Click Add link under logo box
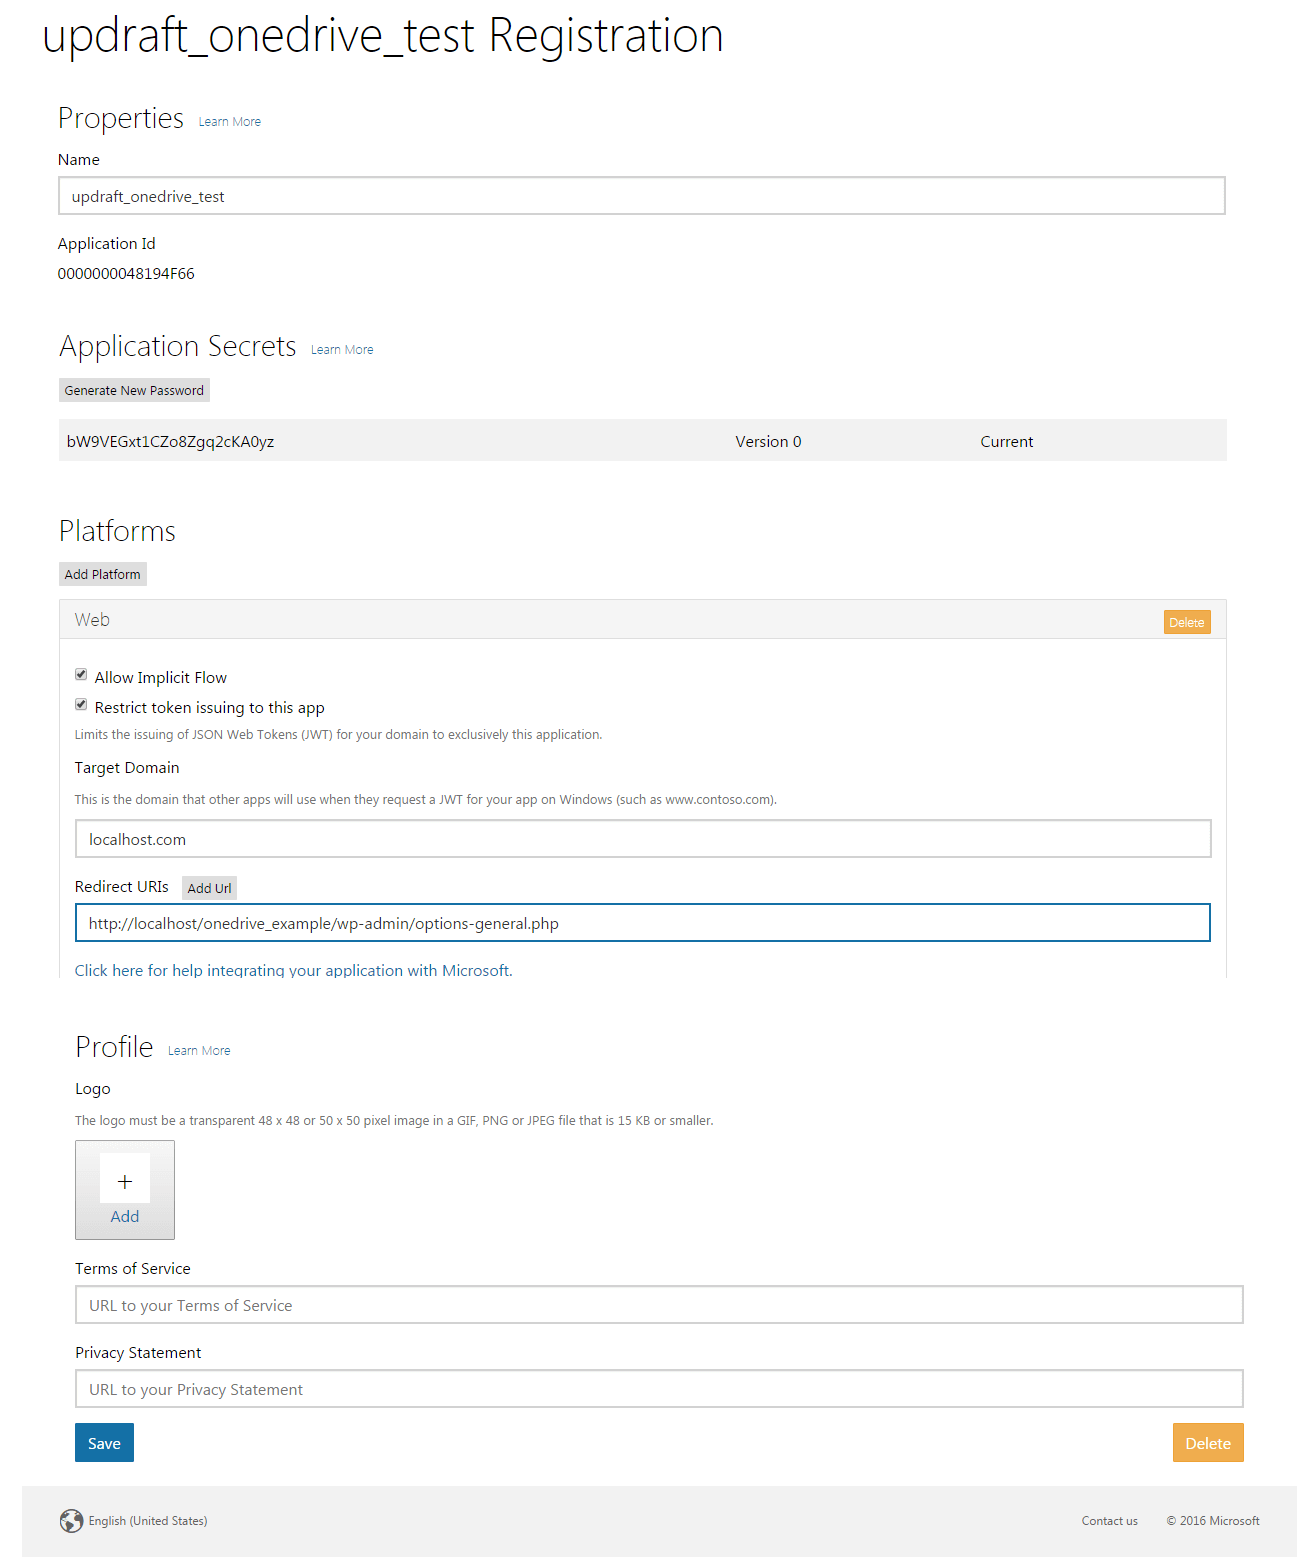Image resolution: width=1297 pixels, height=1557 pixels. pos(125,1216)
